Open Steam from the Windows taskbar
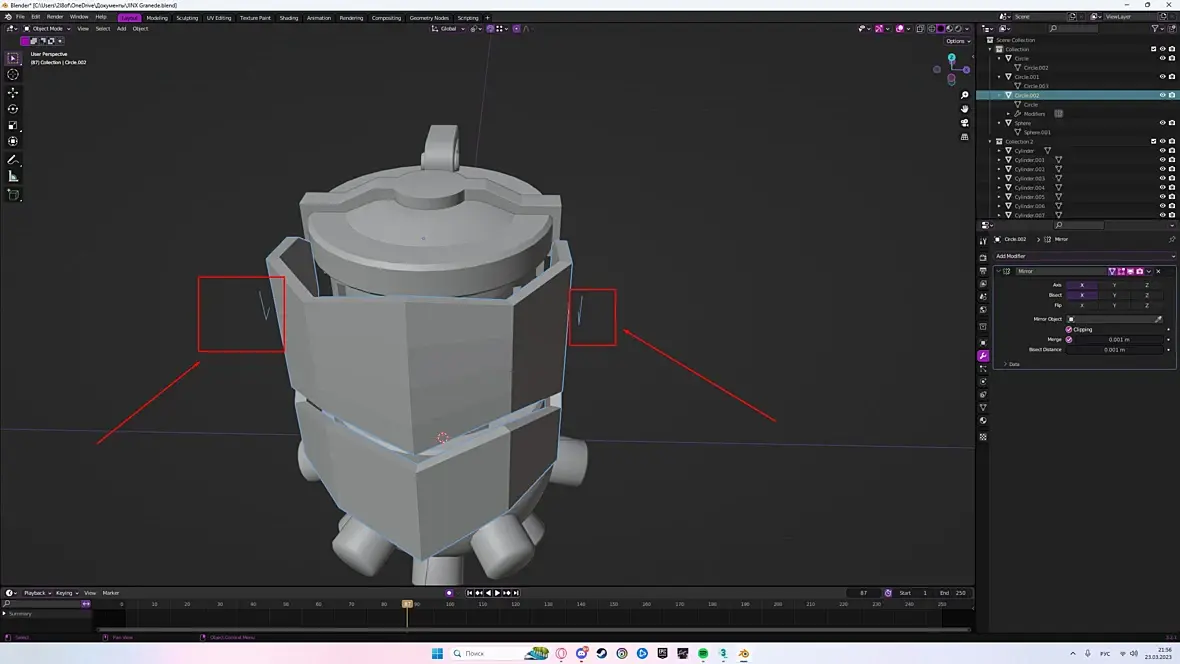The height and width of the screenshot is (664, 1180). click(x=601, y=653)
